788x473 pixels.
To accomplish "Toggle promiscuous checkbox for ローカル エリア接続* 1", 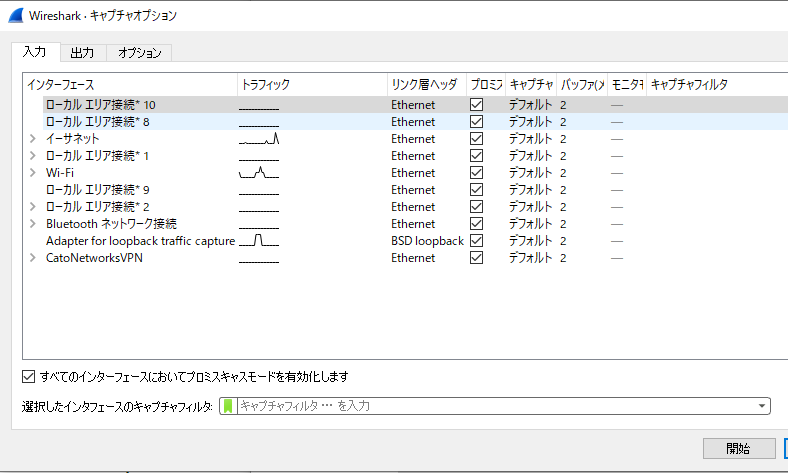I will (476, 156).
